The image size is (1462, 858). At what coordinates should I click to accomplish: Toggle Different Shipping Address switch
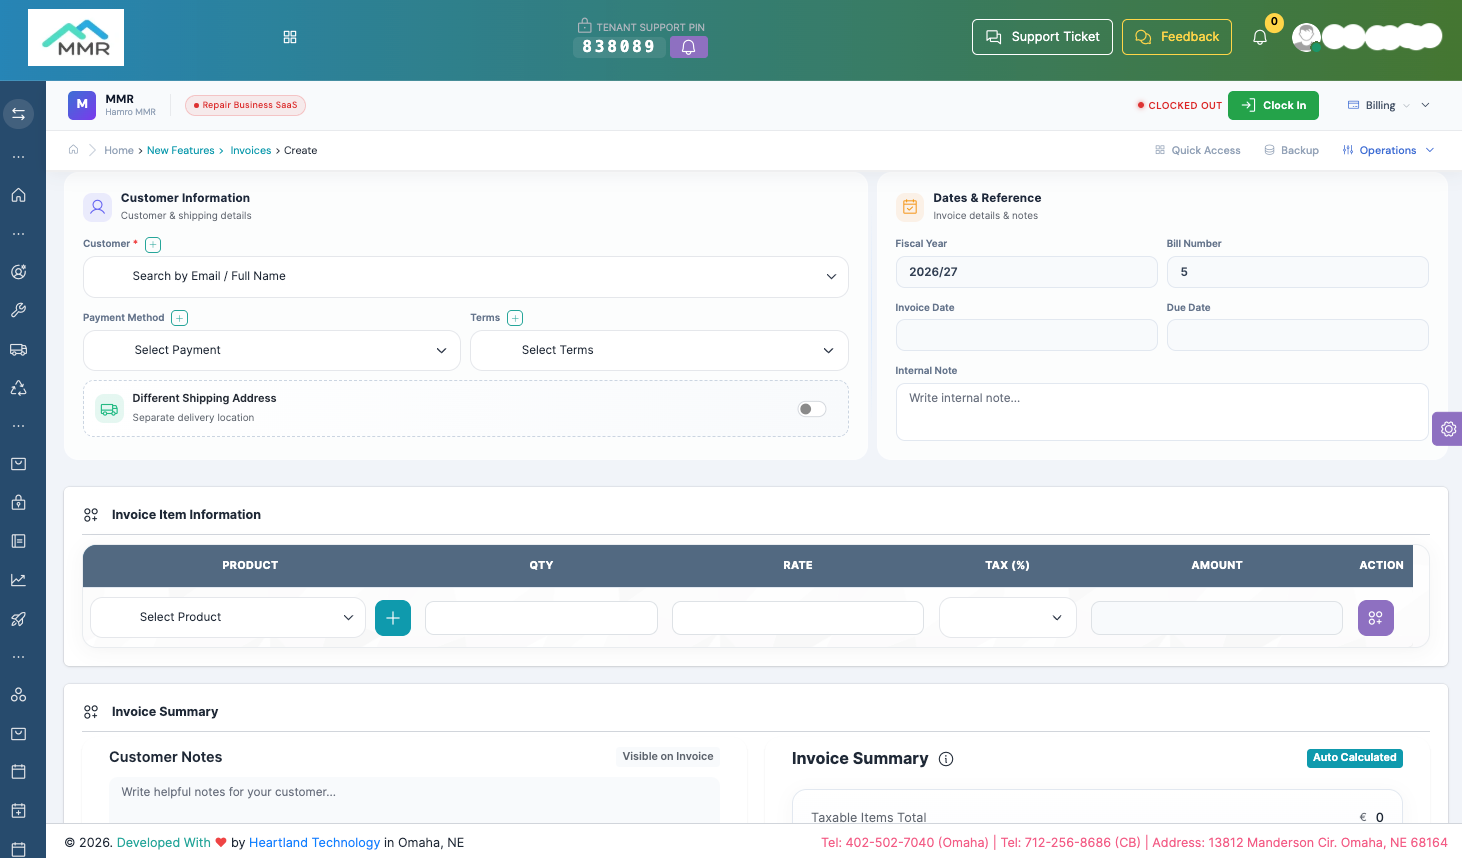click(812, 409)
